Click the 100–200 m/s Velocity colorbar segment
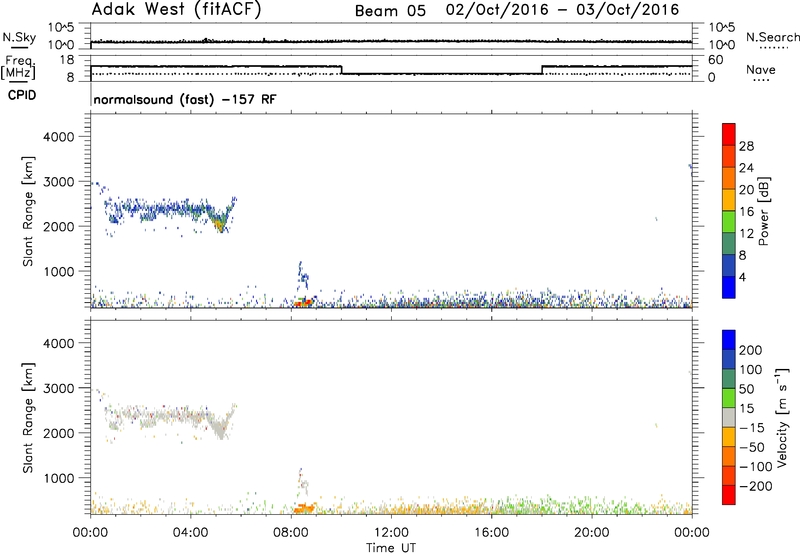Viewport: 800px width, 554px height. pos(729,359)
